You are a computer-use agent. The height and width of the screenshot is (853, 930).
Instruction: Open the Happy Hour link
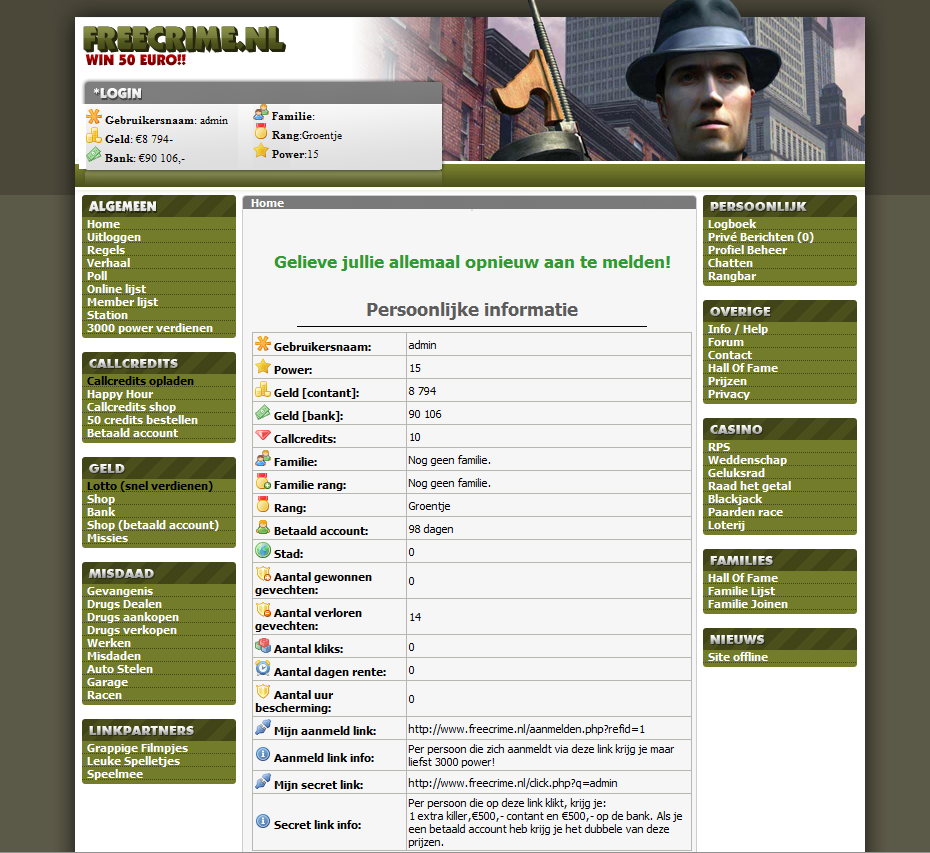tap(120, 394)
